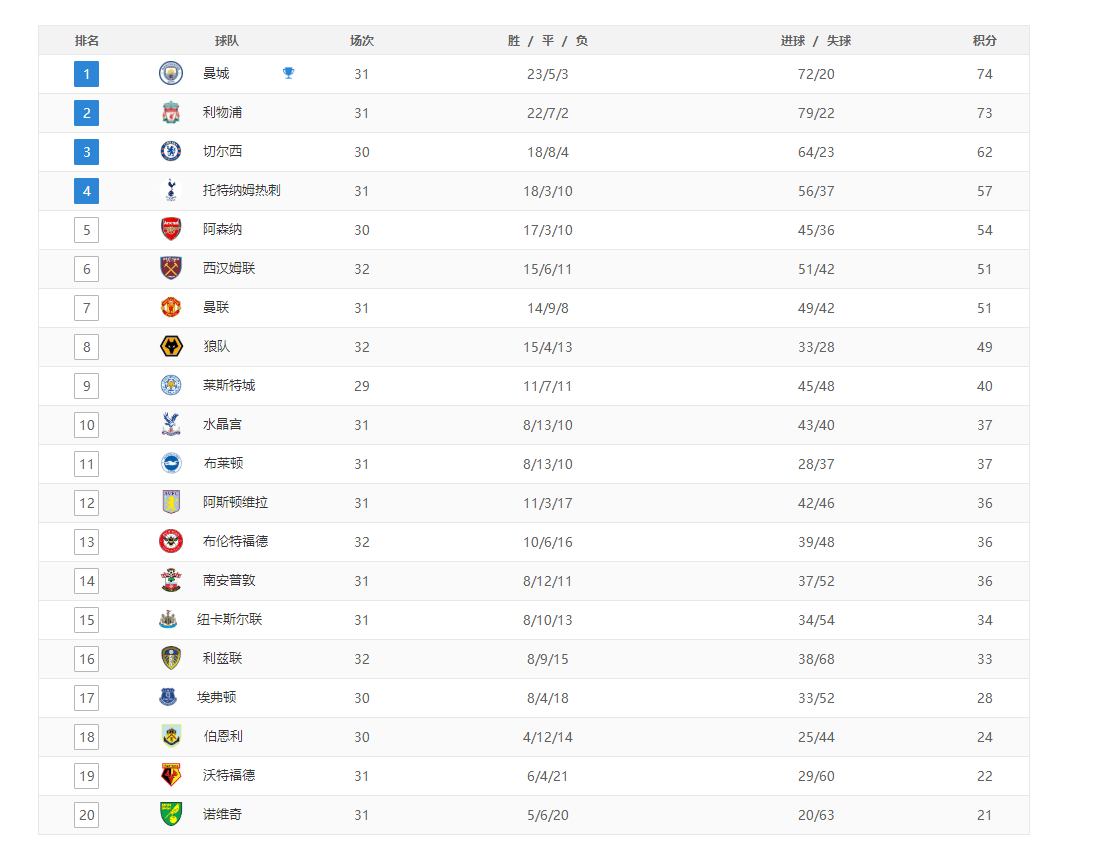Click the Wolves crest beside 狼队
This screenshot has width=1102, height=851.
click(171, 346)
